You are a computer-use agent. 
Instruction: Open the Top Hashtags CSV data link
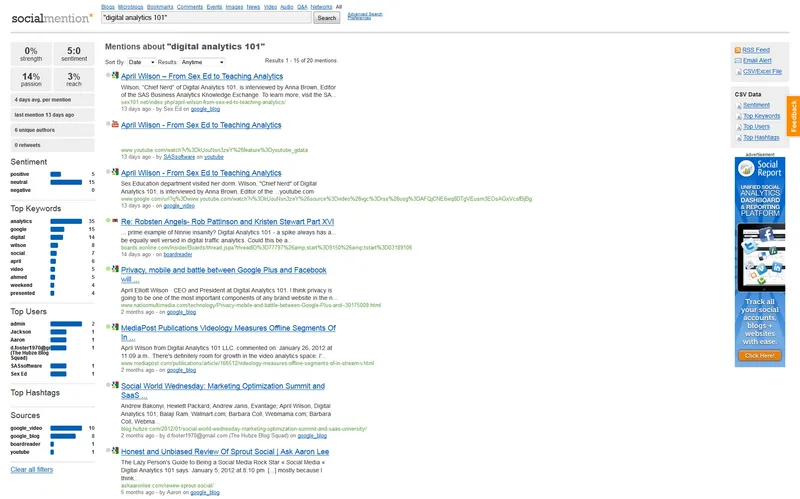point(761,138)
